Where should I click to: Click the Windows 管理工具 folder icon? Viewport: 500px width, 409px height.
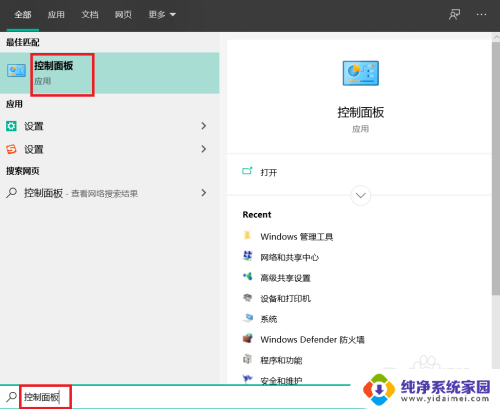click(247, 235)
